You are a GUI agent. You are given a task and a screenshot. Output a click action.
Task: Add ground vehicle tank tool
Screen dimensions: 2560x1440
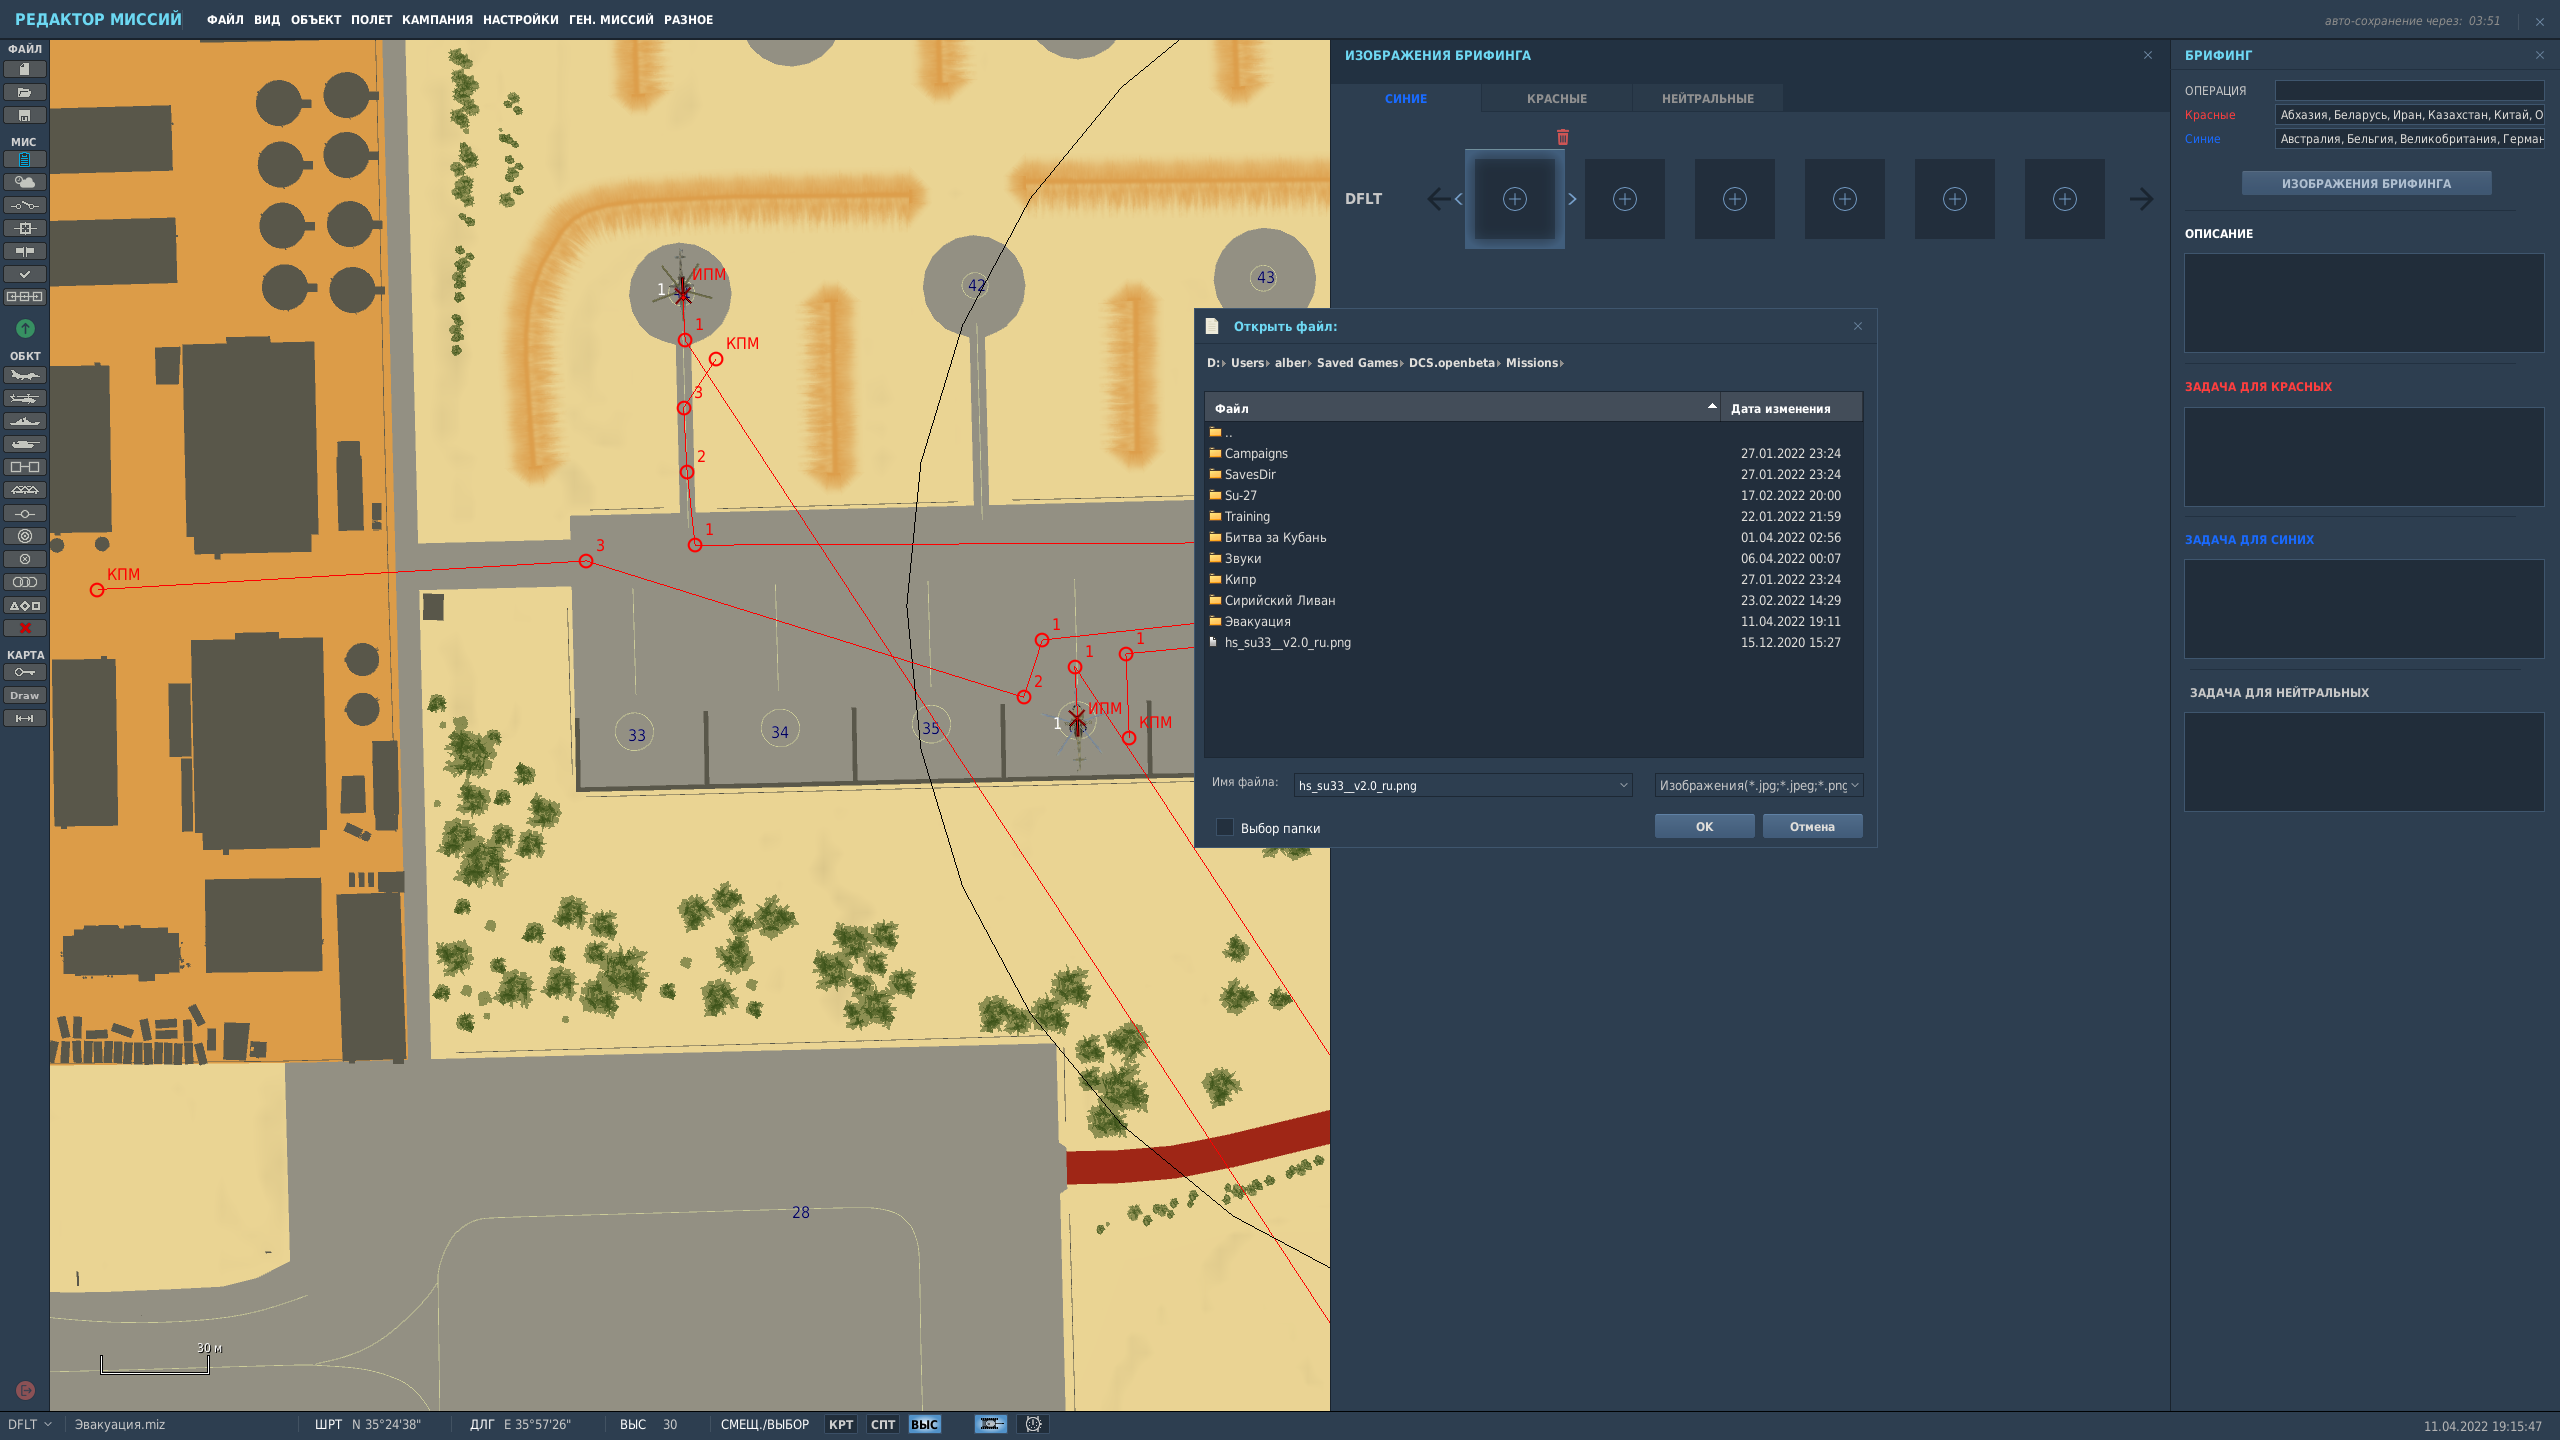25,444
